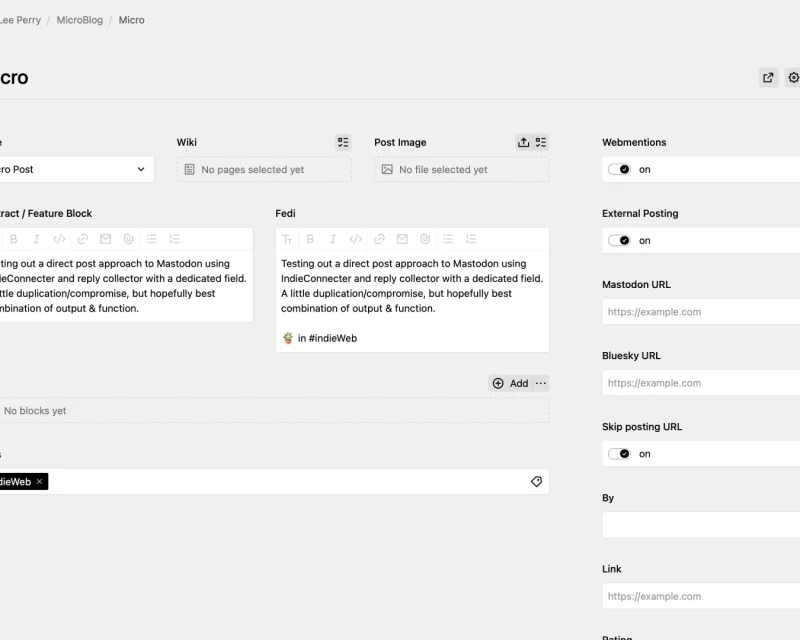Insert an email link in the Fedi editor
This screenshot has width=800, height=640.
click(x=402, y=238)
